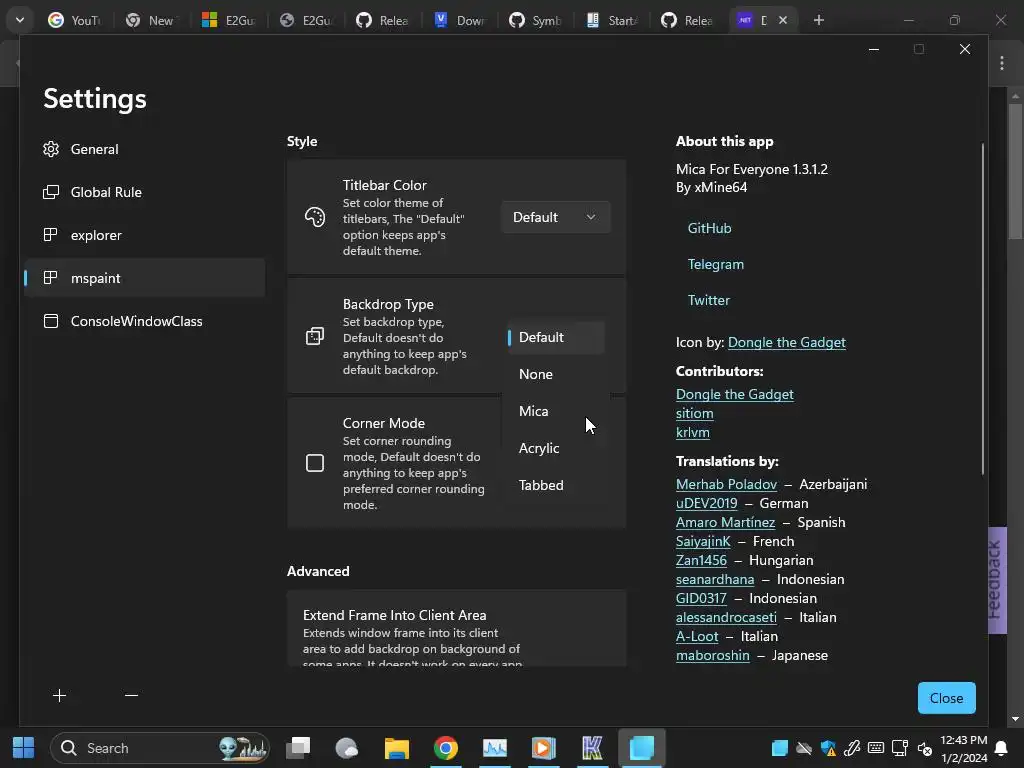Switch to the Symbols GitHub browser tab
The width and height of the screenshot is (1024, 768).
pyautogui.click(x=535, y=20)
